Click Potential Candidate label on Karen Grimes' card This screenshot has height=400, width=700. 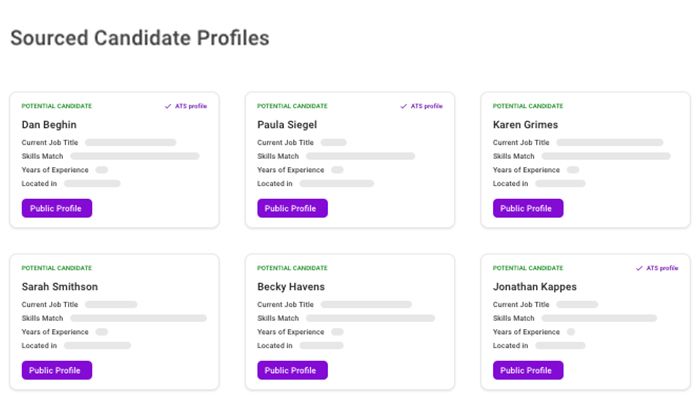coord(527,106)
